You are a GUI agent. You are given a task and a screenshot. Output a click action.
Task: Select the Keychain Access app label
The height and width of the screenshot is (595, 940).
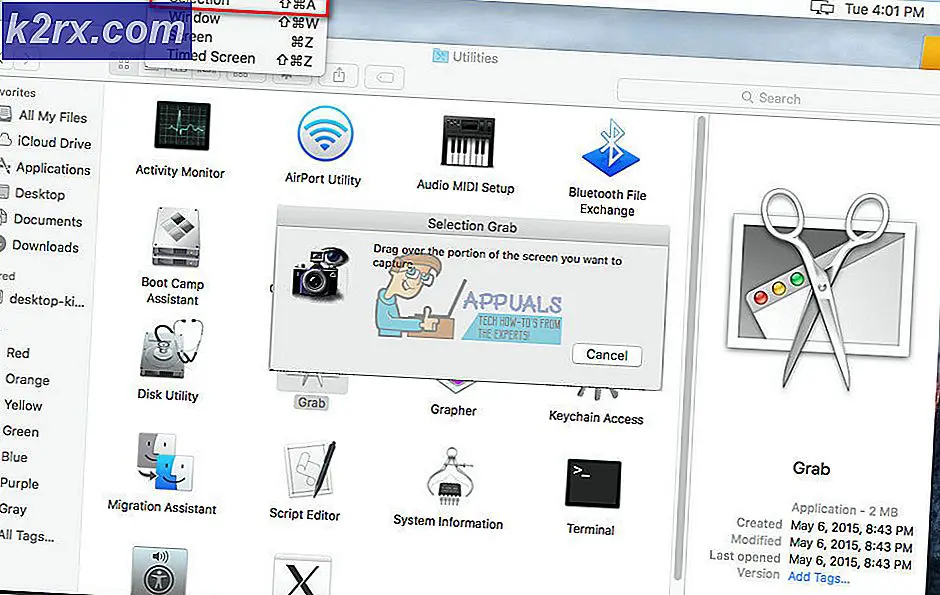[596, 418]
